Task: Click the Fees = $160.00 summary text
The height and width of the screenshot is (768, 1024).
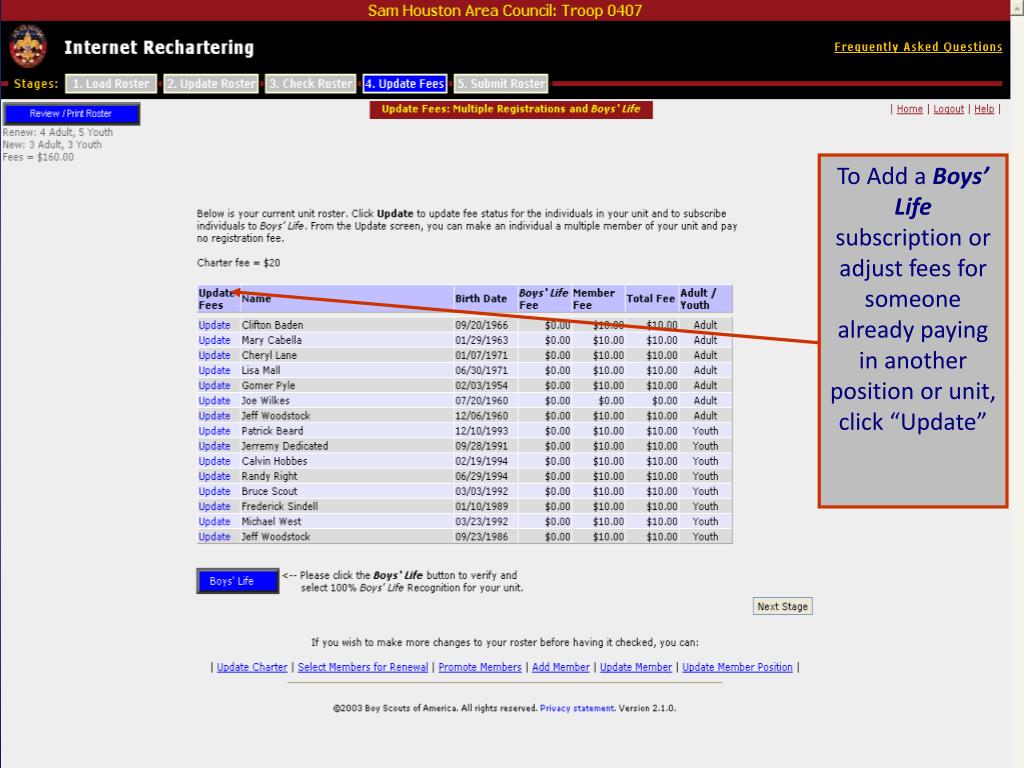Action: (x=38, y=157)
